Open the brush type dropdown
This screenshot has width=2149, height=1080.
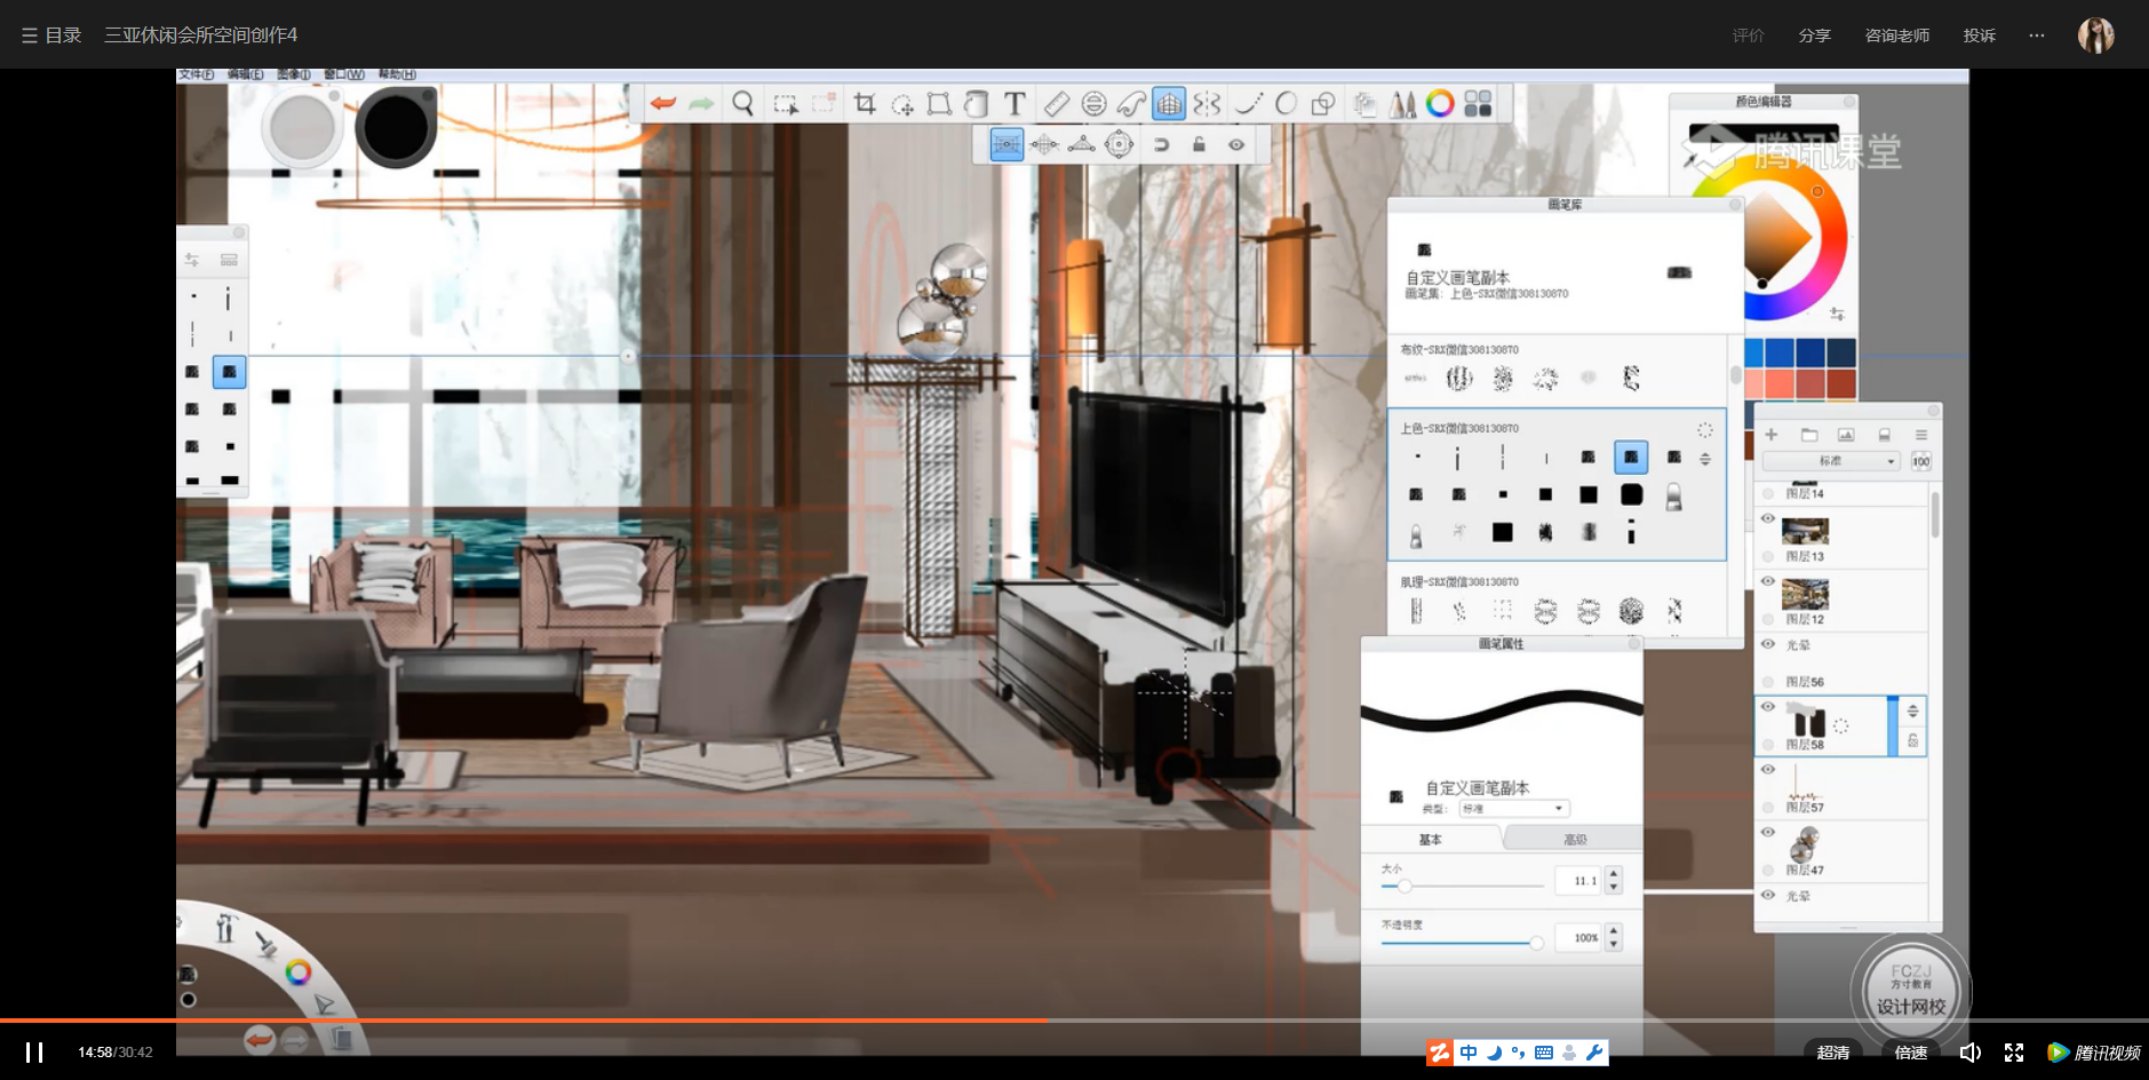[1514, 808]
